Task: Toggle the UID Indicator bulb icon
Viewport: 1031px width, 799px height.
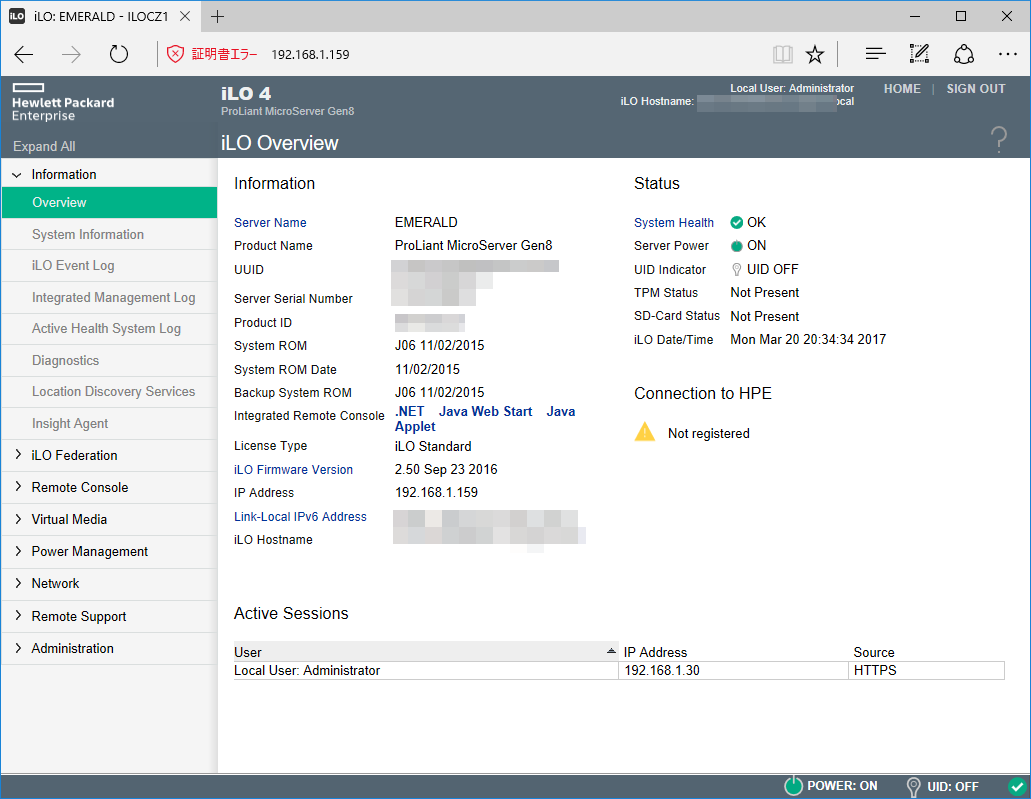Action: coord(737,270)
